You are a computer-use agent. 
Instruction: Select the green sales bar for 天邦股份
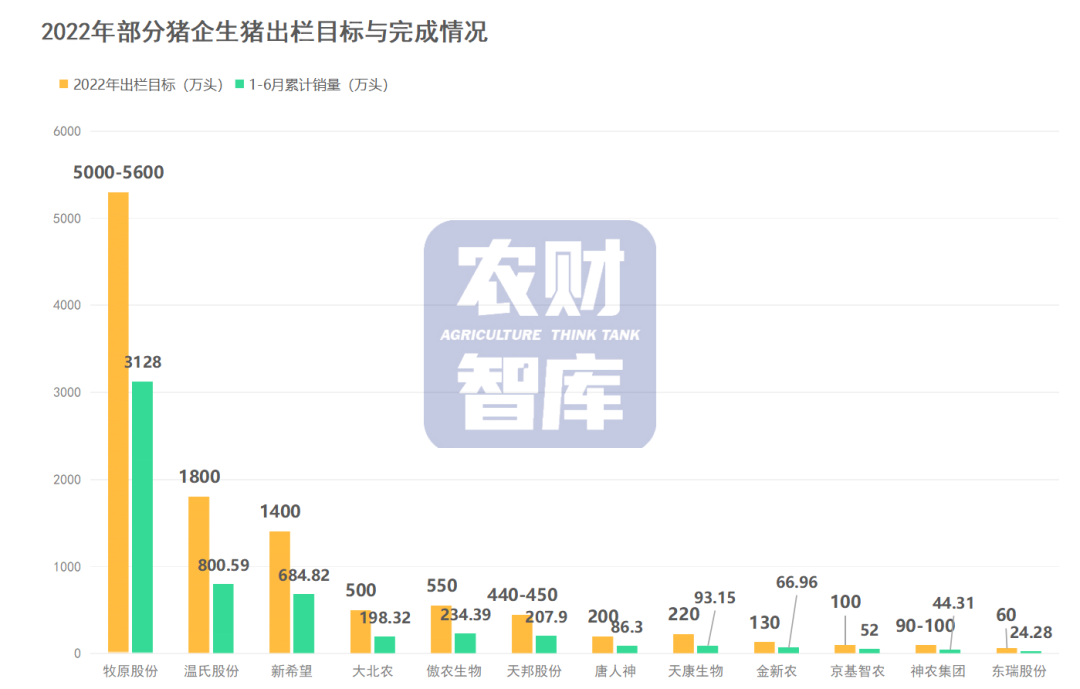pyautogui.click(x=546, y=644)
